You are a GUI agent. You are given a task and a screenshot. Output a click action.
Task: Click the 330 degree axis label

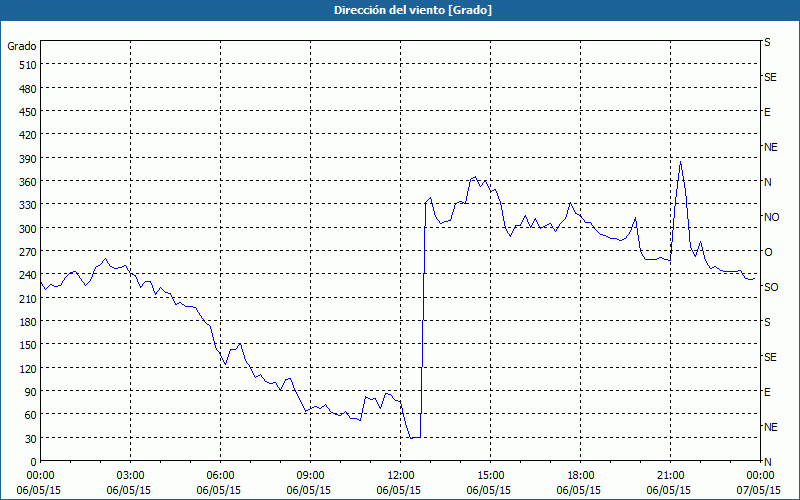pos(28,205)
